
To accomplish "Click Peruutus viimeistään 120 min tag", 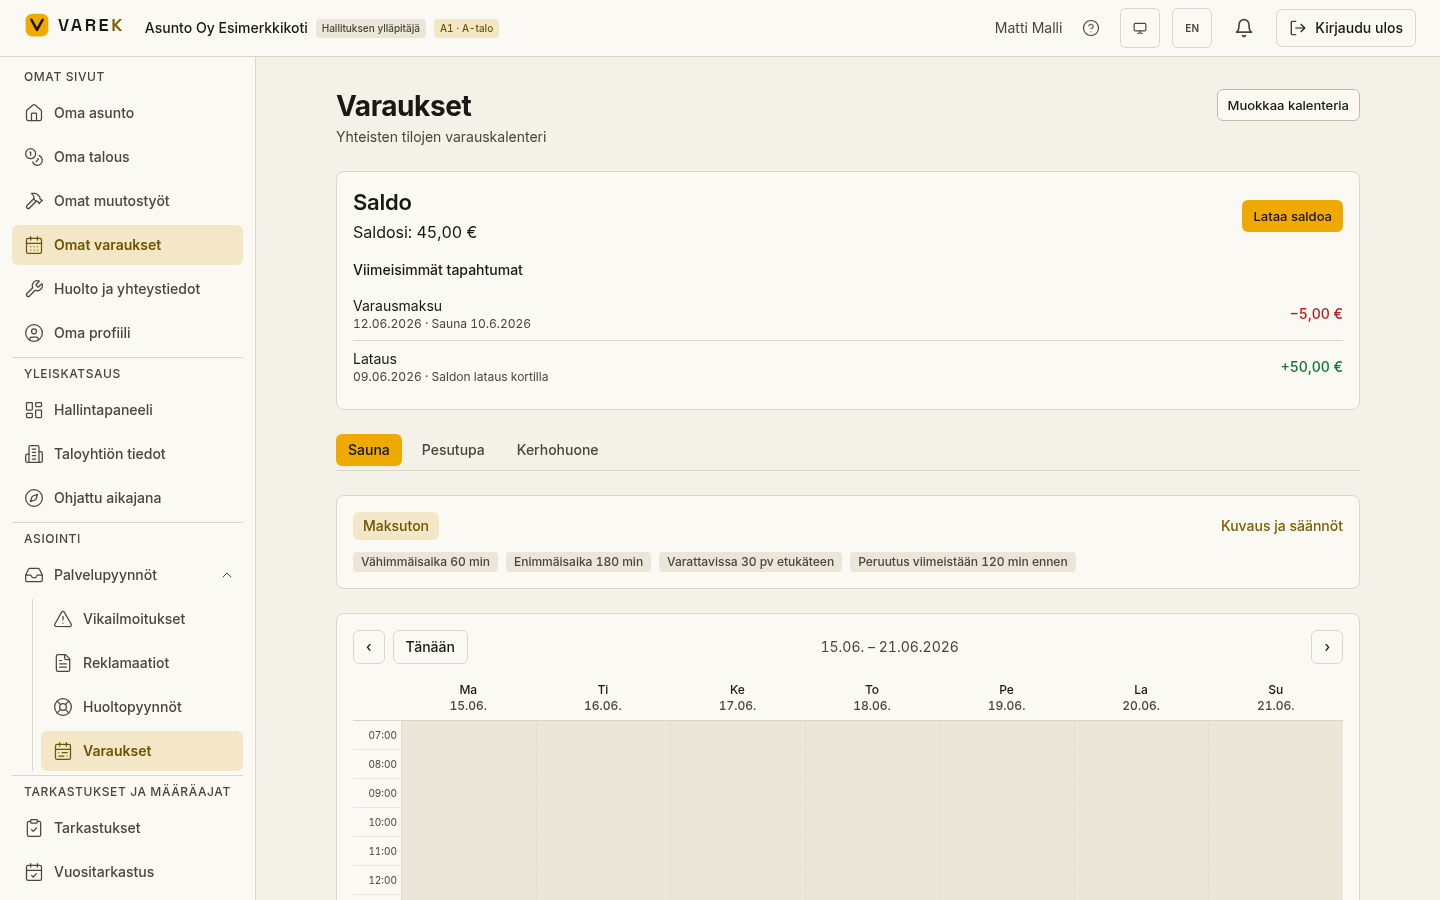I will pyautogui.click(x=963, y=562).
